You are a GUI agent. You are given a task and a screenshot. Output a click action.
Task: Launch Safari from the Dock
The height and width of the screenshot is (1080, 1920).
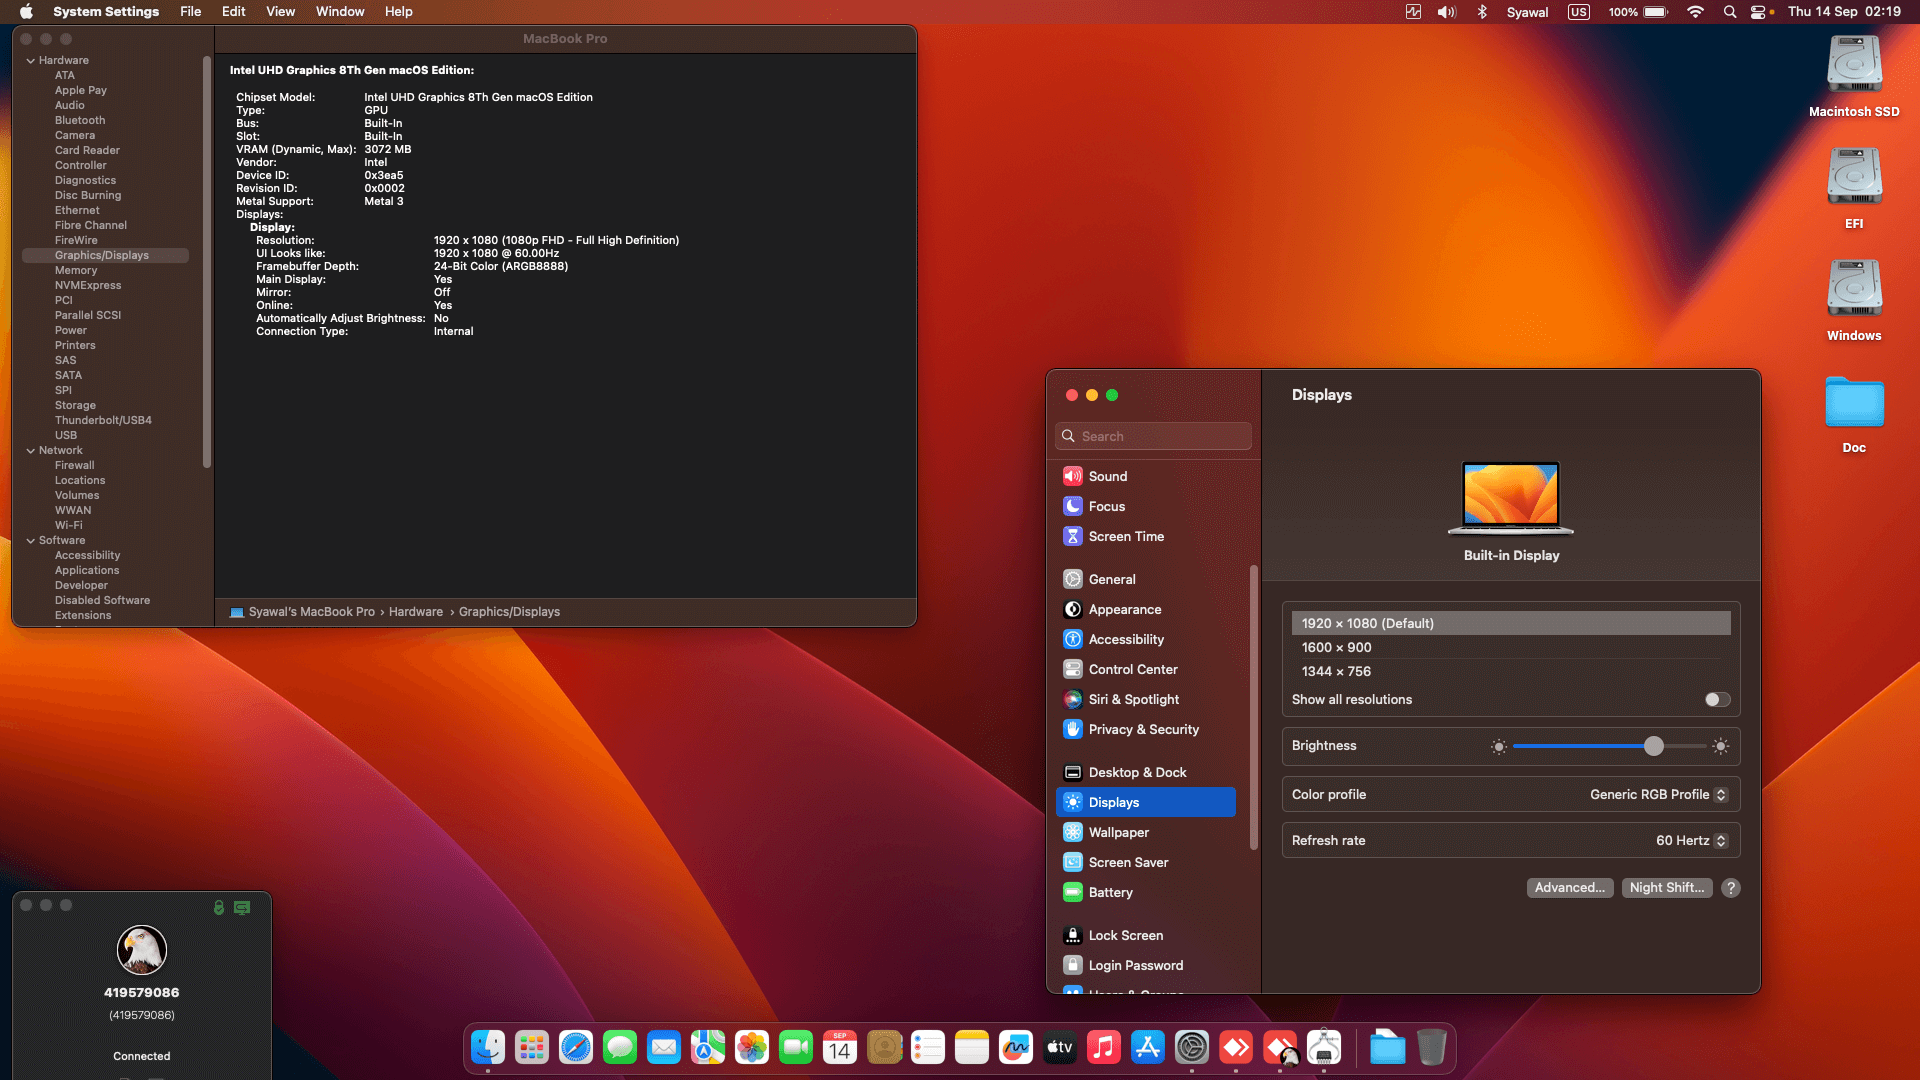(575, 1047)
